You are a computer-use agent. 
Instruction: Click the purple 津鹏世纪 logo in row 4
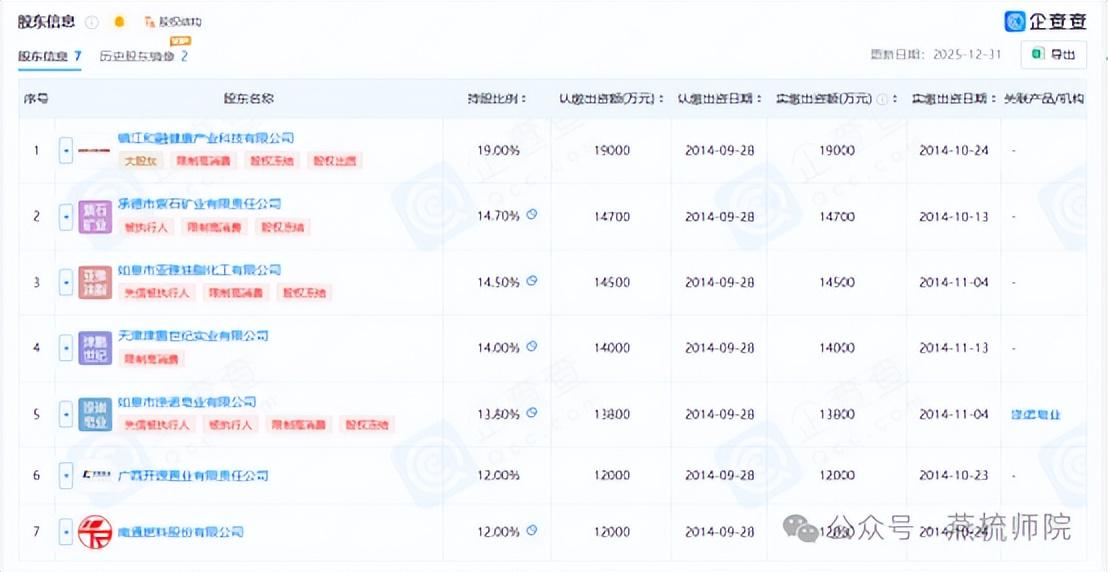(95, 348)
